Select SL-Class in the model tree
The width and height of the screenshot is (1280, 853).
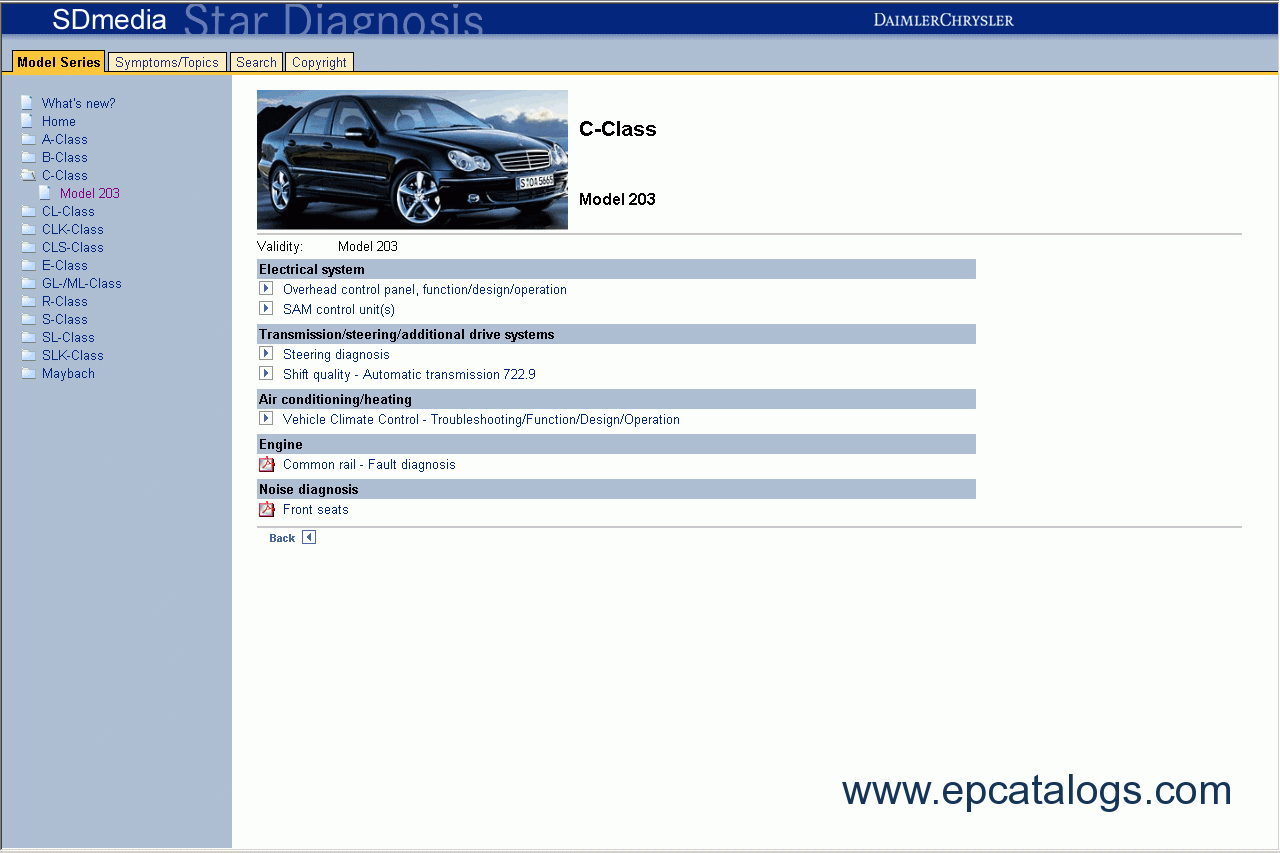coord(68,337)
